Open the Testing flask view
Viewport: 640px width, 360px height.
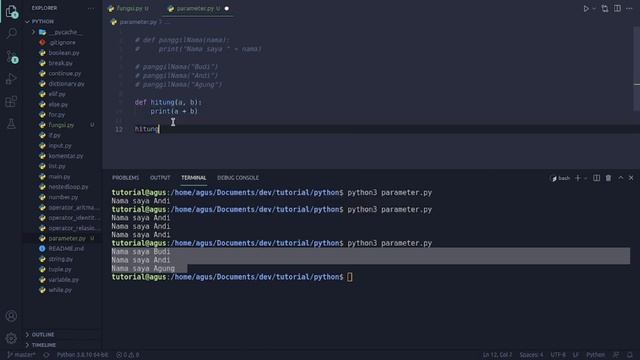pos(11,124)
